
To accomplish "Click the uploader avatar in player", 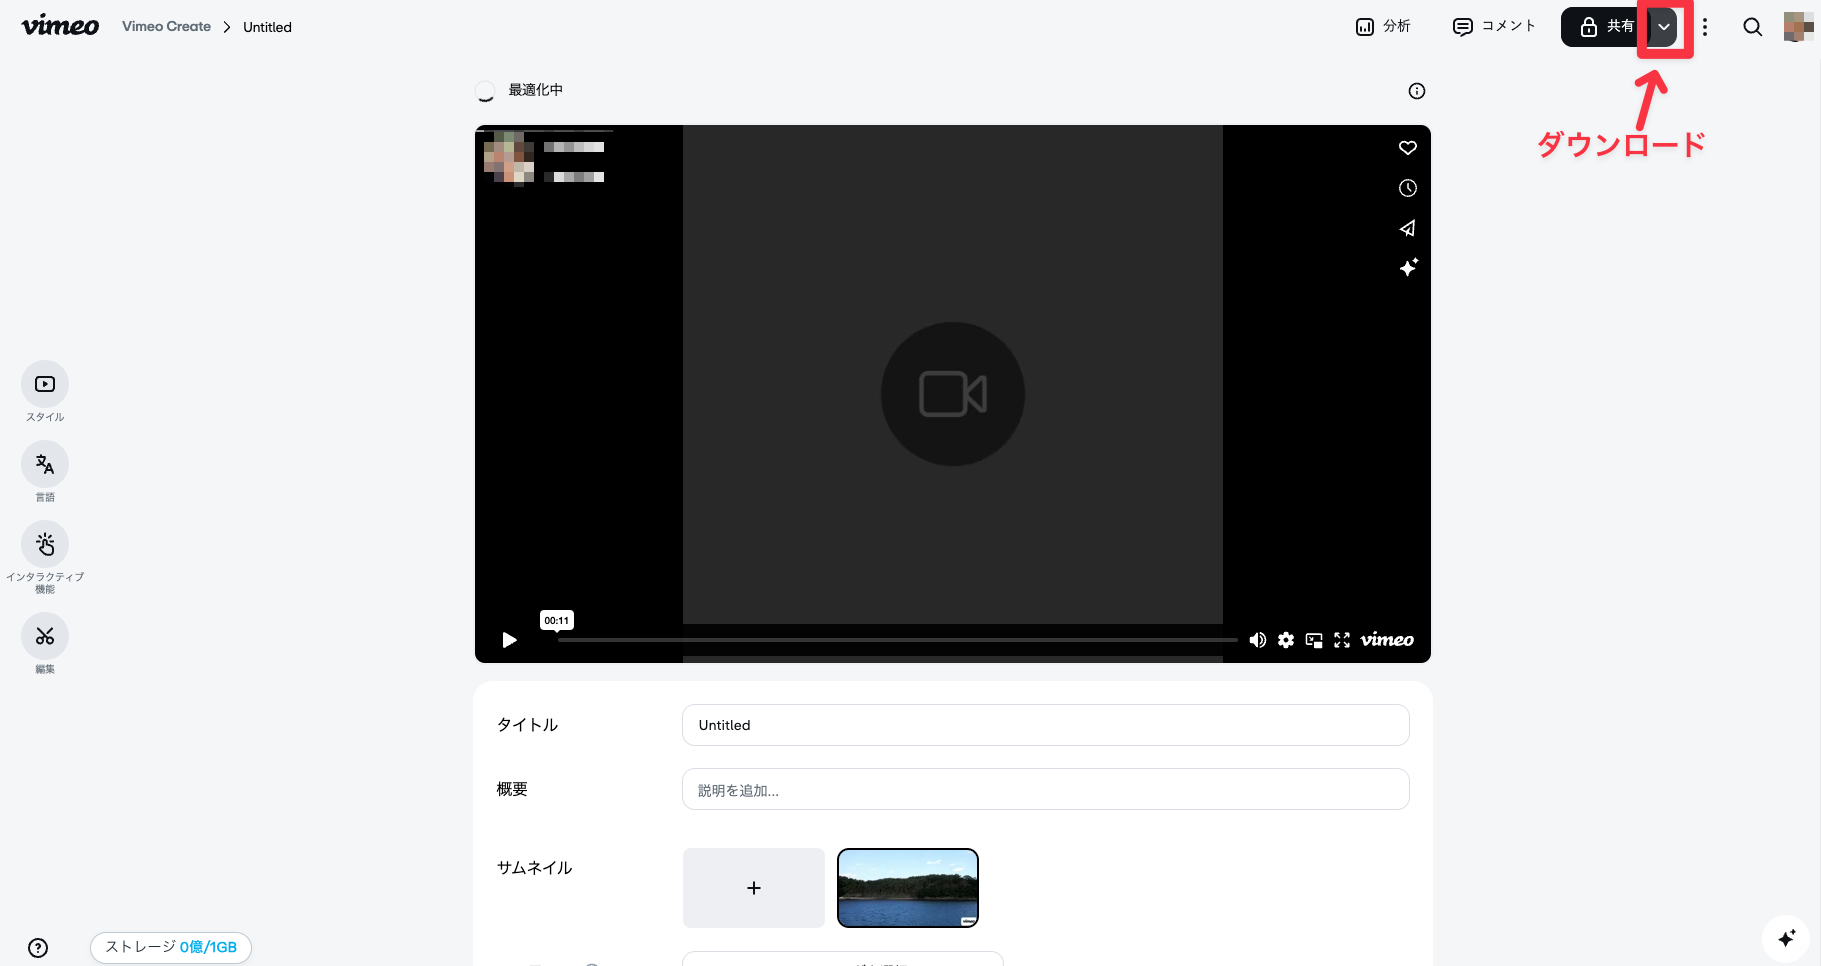I will pos(508,158).
